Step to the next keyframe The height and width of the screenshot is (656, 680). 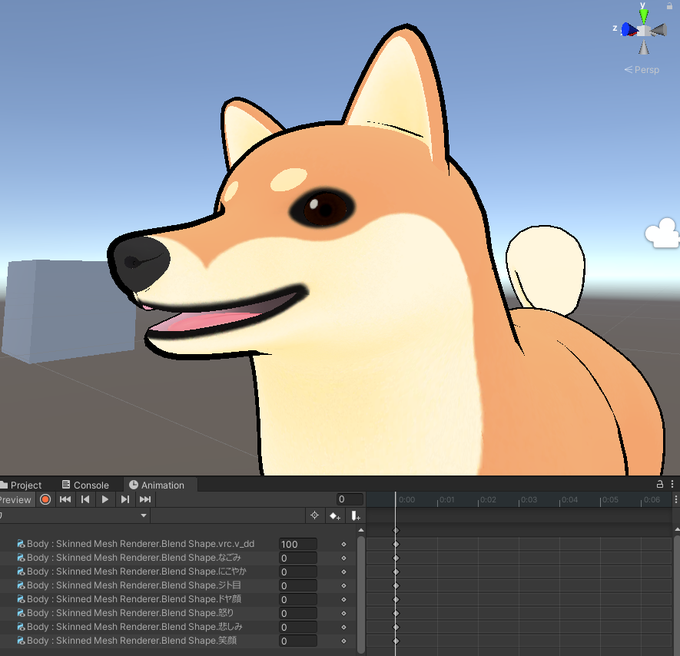pos(125,499)
